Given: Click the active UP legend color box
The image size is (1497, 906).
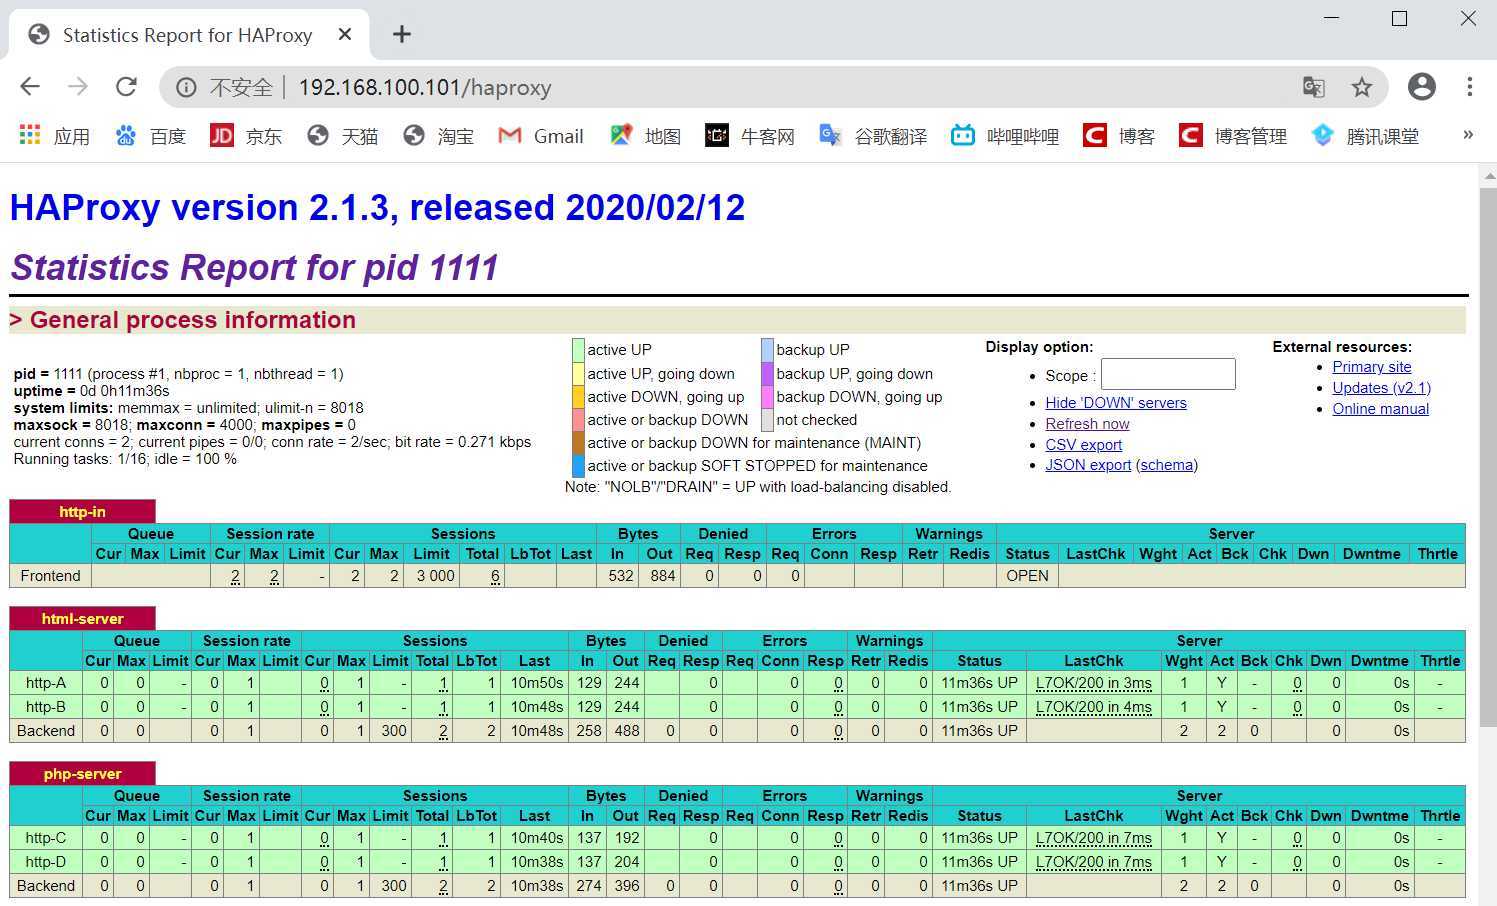Looking at the screenshot, I should tap(578, 350).
